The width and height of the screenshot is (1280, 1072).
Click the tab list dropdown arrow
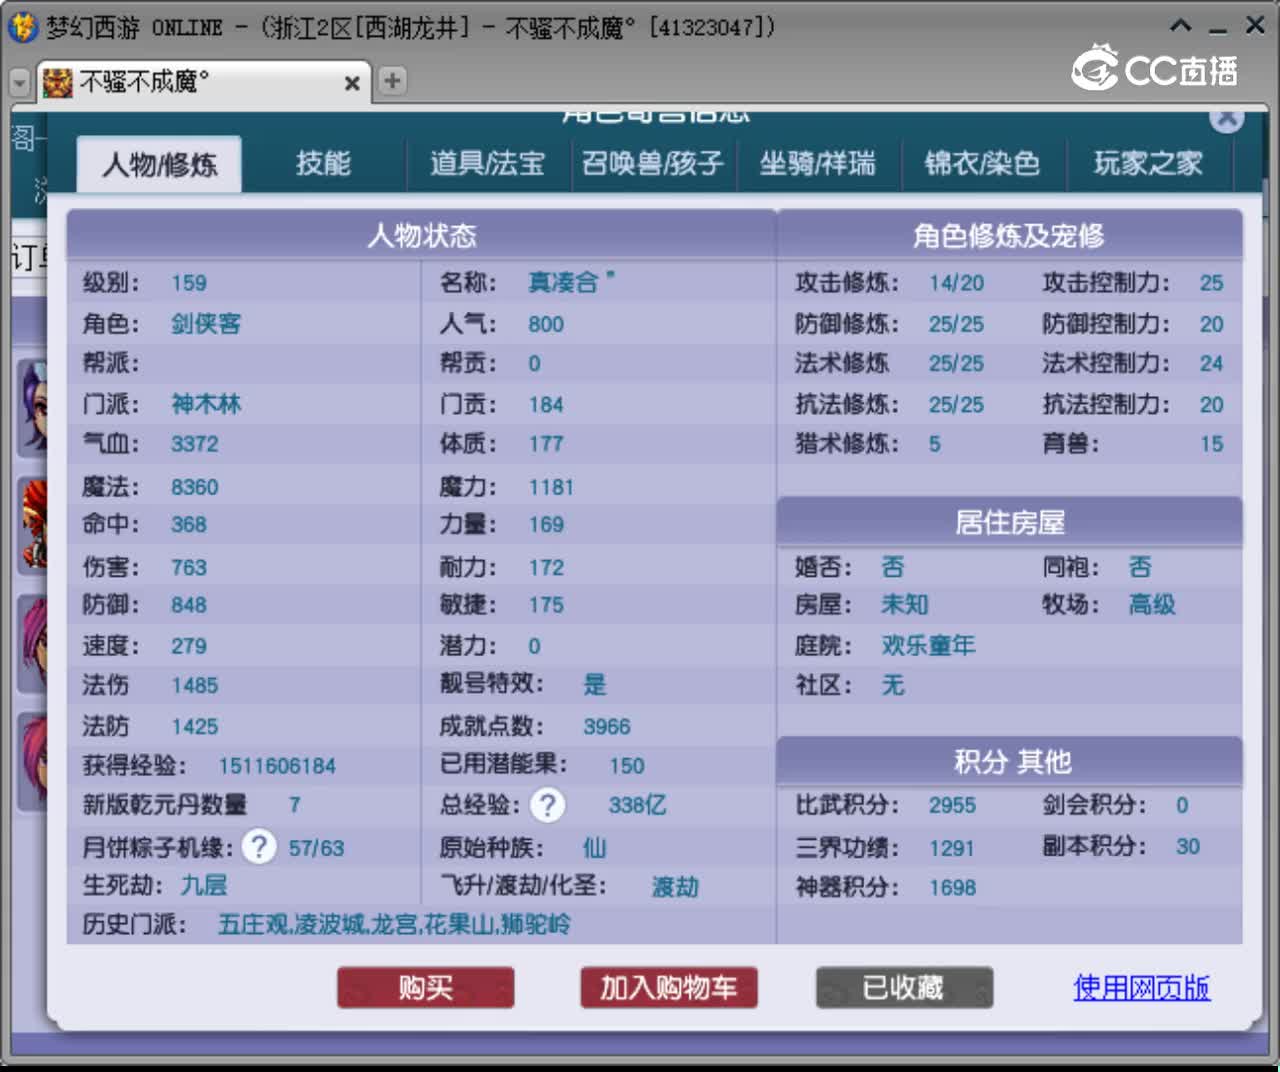pos(20,82)
